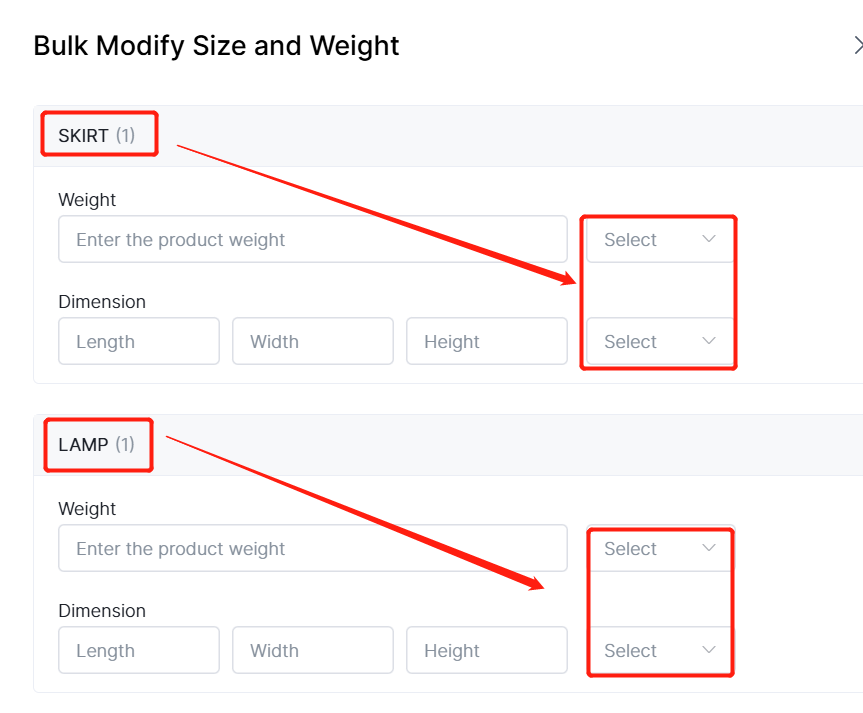Close the Bulk Modify dialog
This screenshot has height=713, width=863.
tap(857, 45)
